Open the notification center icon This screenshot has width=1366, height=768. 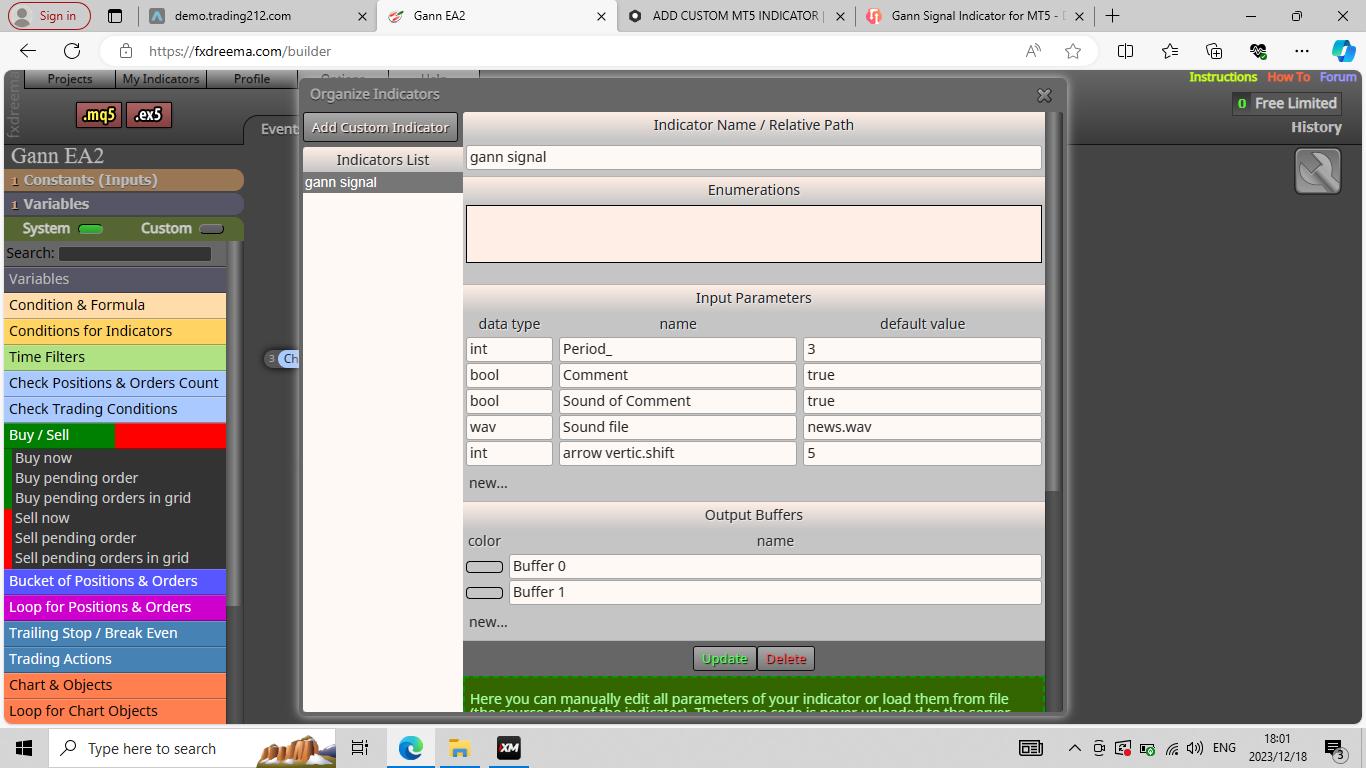click(1333, 748)
